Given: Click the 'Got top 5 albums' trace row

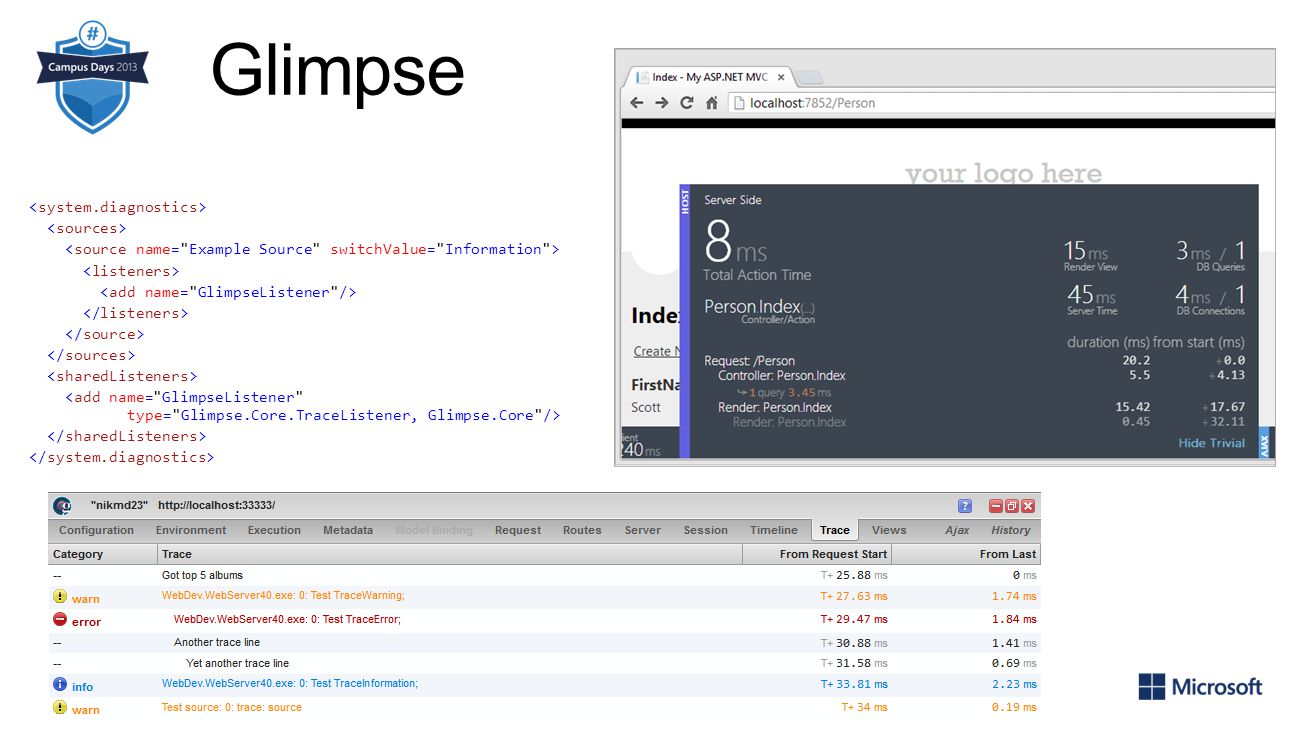Looking at the screenshot, I should (544, 576).
